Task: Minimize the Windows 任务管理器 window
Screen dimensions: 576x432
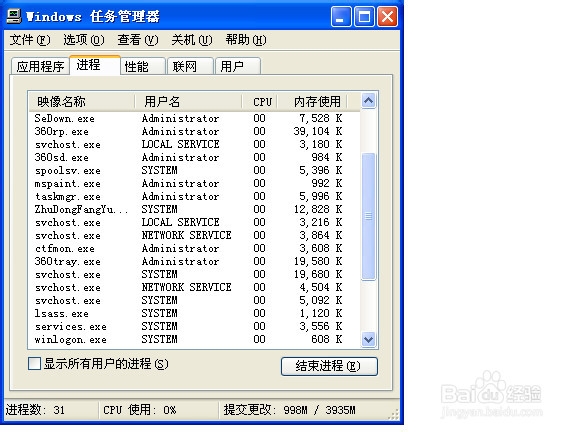Action: (340, 17)
